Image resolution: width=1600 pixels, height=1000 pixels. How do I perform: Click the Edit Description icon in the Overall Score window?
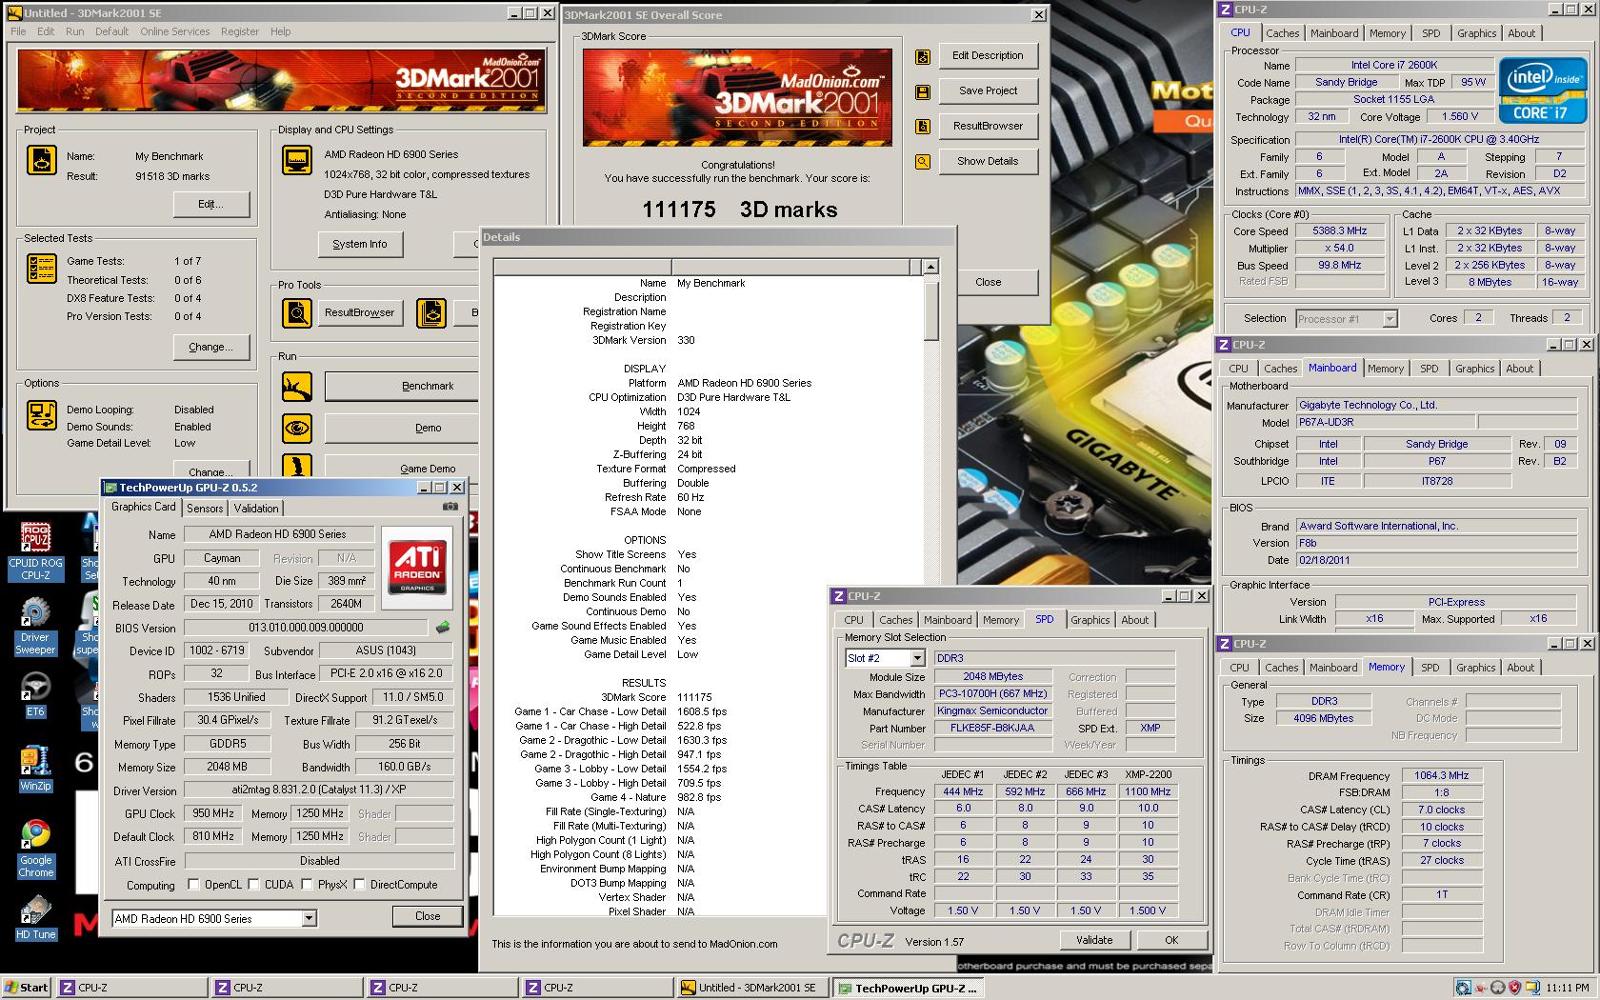(x=923, y=57)
